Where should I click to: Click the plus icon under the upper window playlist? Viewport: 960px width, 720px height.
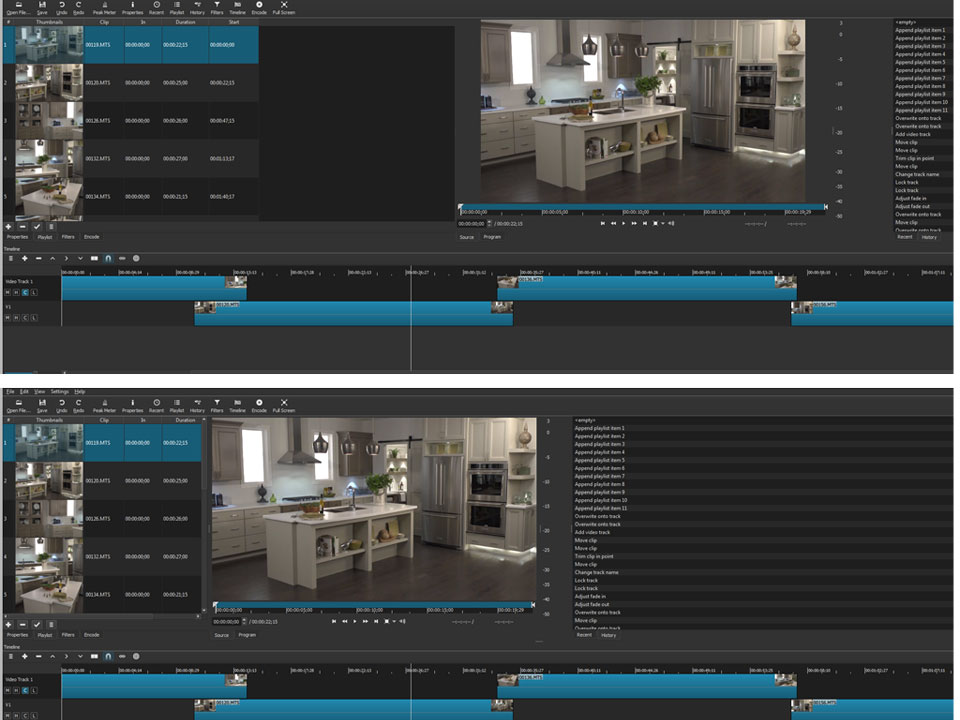(9, 227)
